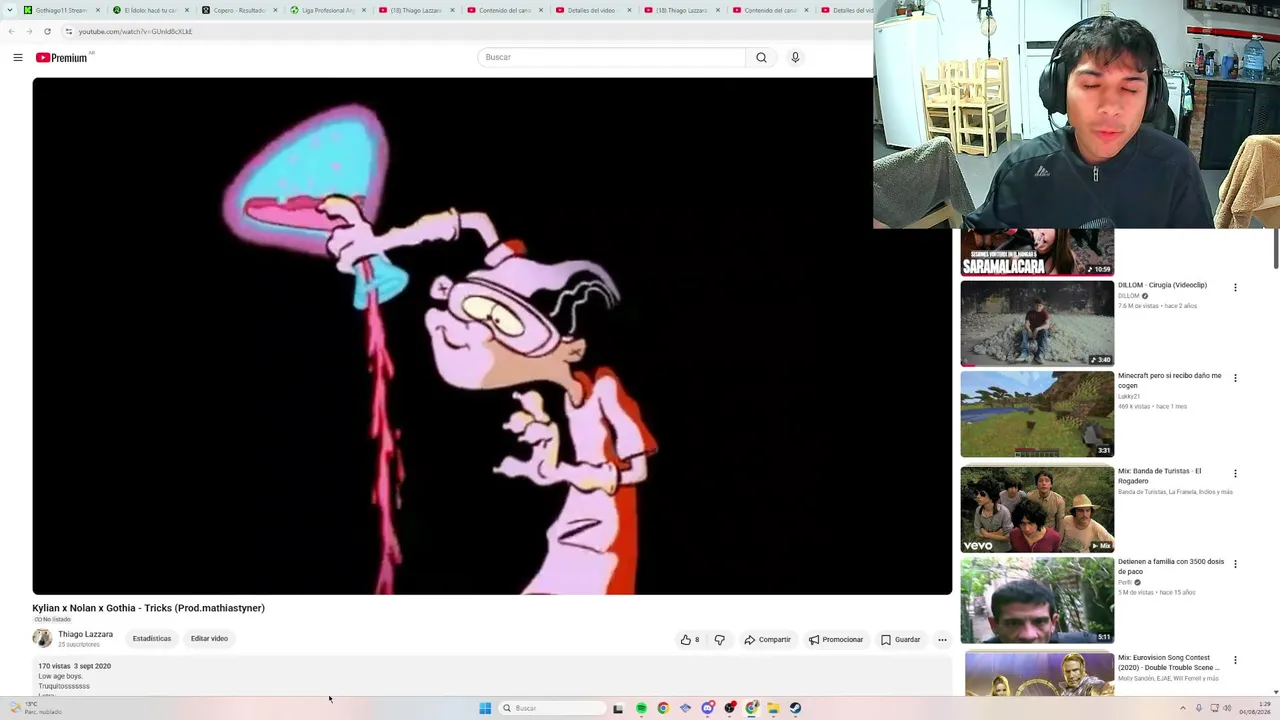Click Detienen a familia con 3500 dosis title
The width and height of the screenshot is (1280, 720).
pos(1171,566)
